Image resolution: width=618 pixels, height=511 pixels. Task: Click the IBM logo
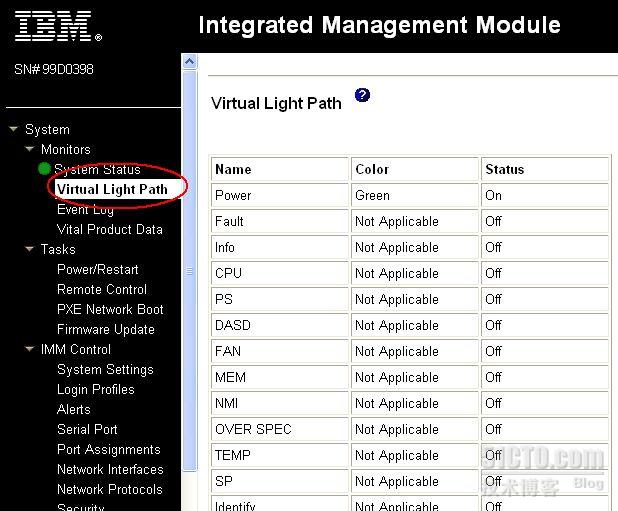pyautogui.click(x=57, y=27)
